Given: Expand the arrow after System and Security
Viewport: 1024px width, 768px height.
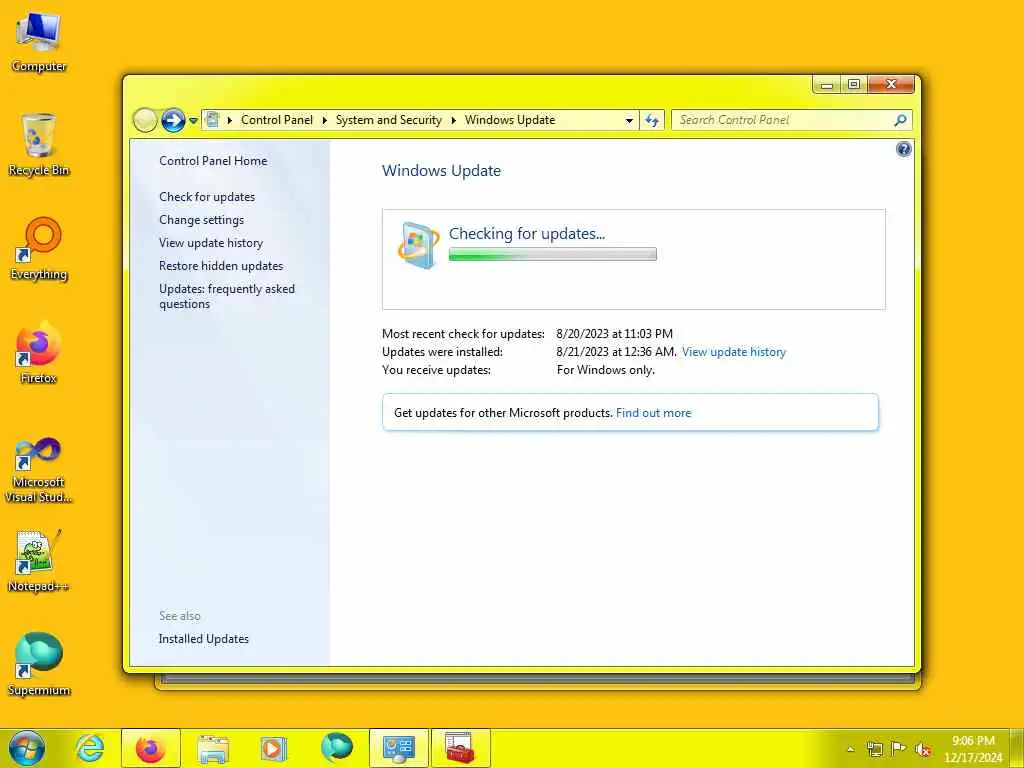Looking at the screenshot, I should [x=453, y=120].
